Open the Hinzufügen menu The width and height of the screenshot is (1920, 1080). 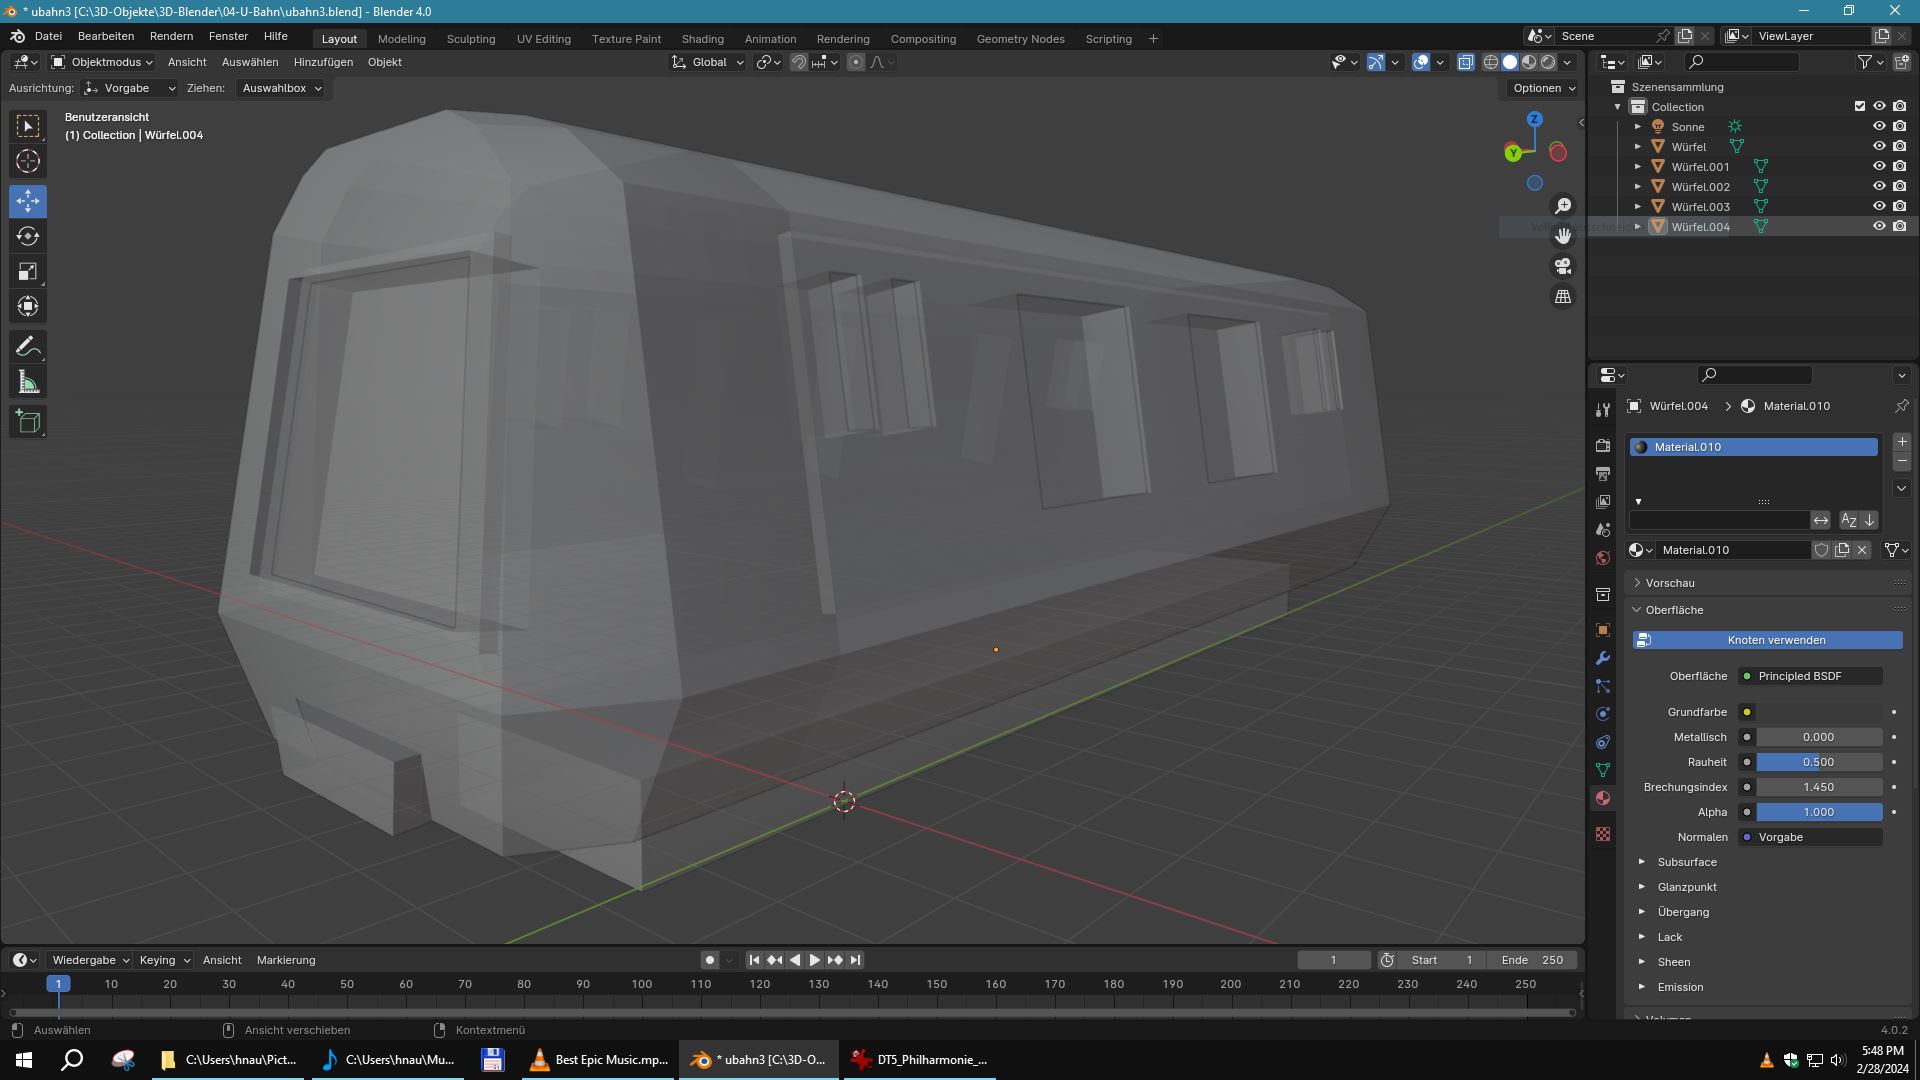(x=323, y=62)
